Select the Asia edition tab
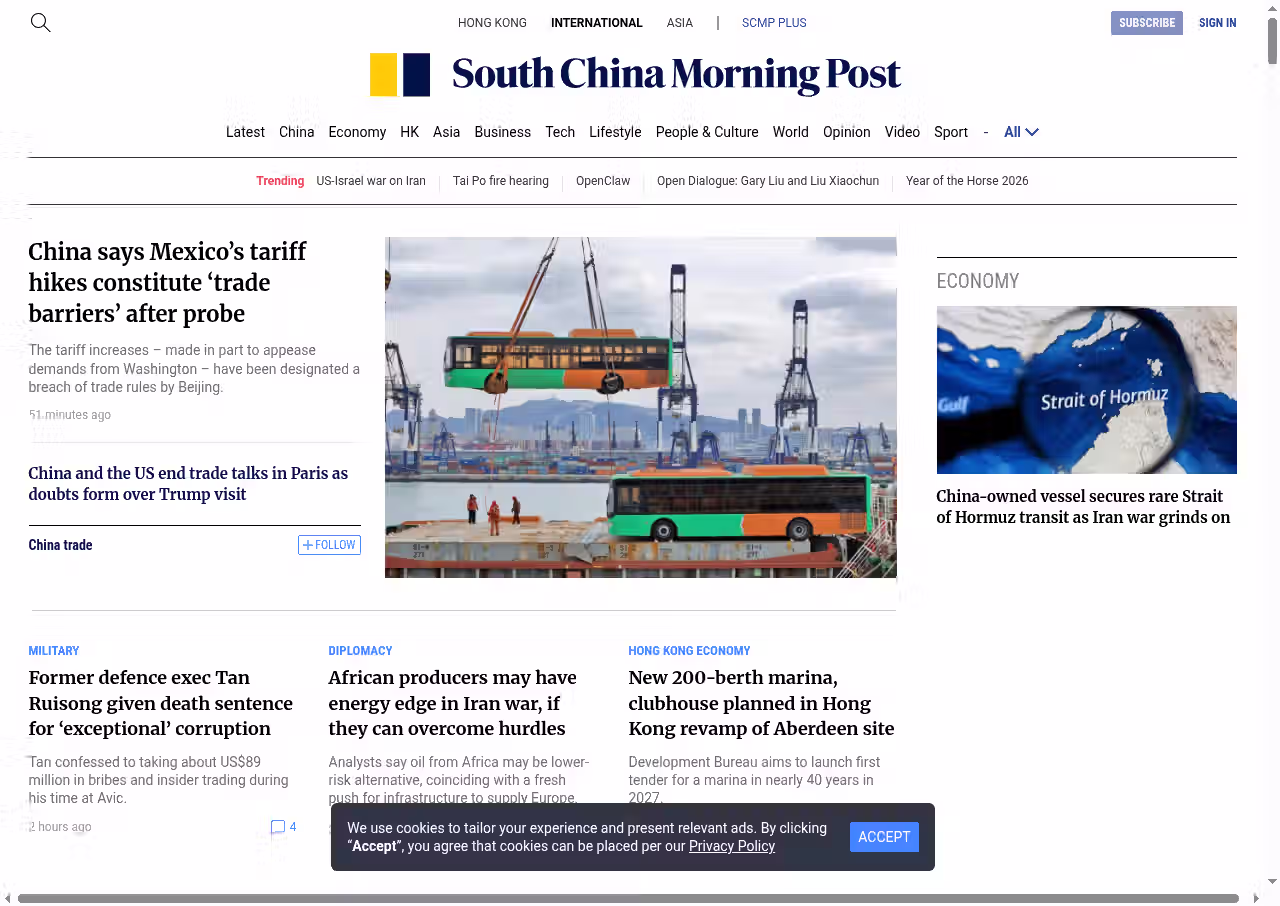Viewport: 1280px width, 906px height. click(679, 23)
